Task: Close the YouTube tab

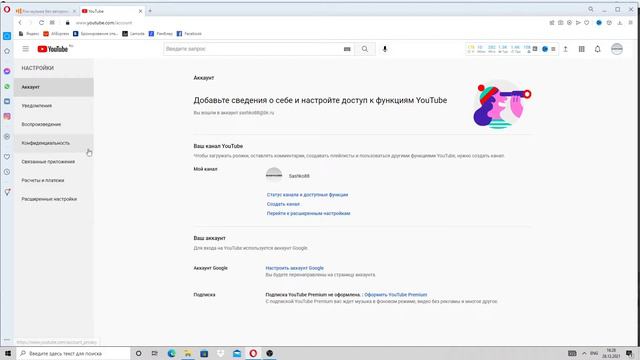Action: point(140,11)
